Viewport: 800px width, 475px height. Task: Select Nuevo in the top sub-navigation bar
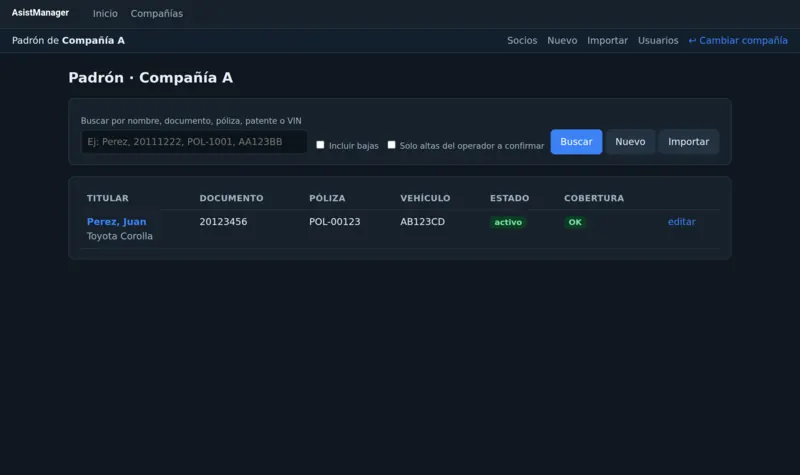click(x=562, y=40)
